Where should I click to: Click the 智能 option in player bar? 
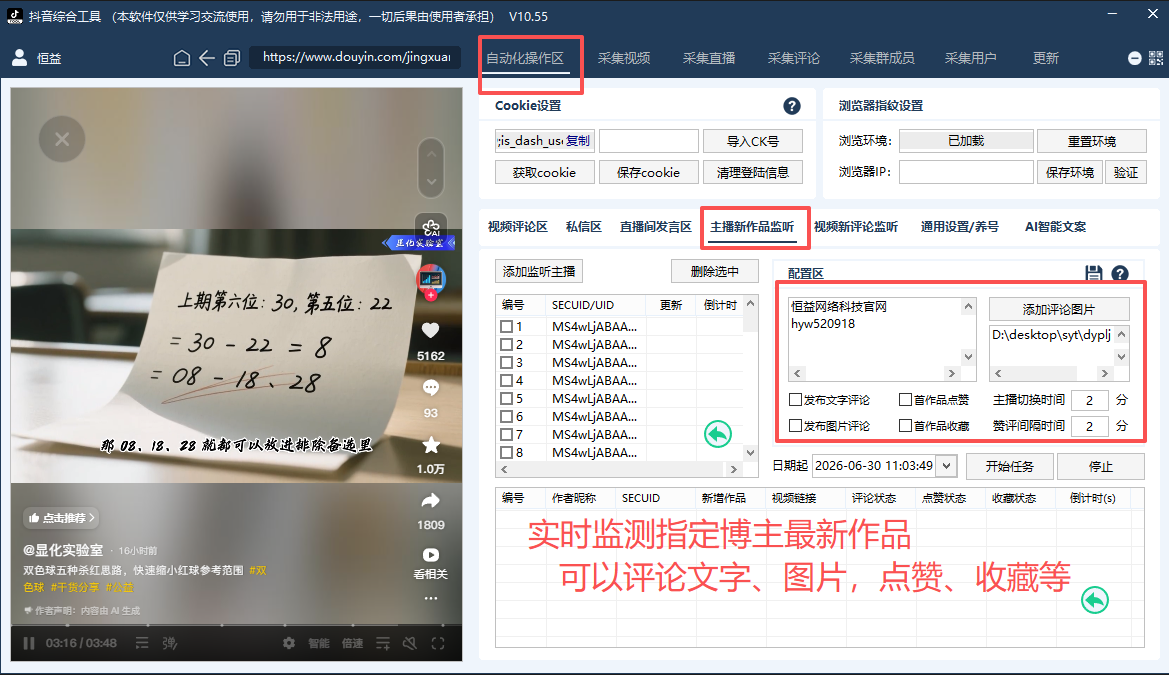pyautogui.click(x=319, y=643)
